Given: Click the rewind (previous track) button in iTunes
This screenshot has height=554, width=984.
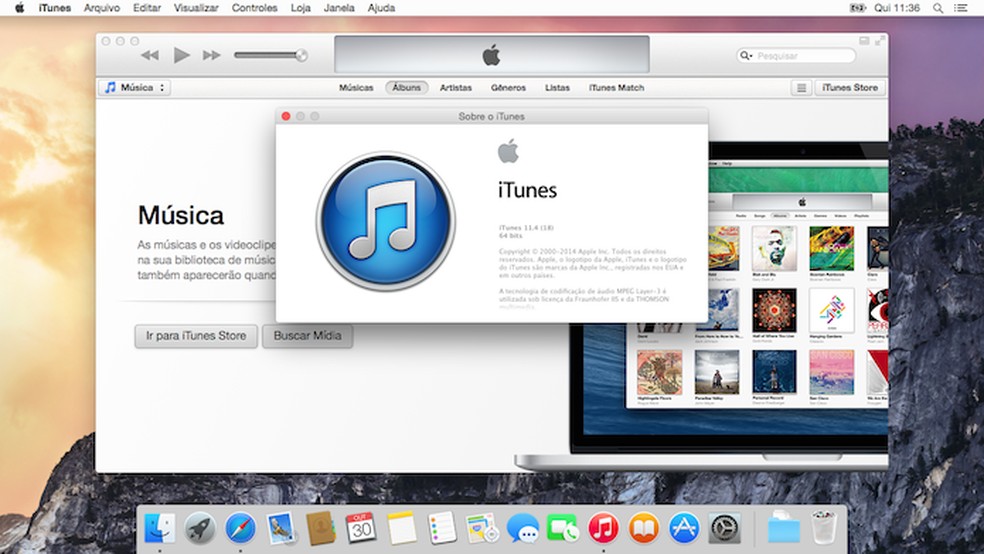Looking at the screenshot, I should 149,55.
